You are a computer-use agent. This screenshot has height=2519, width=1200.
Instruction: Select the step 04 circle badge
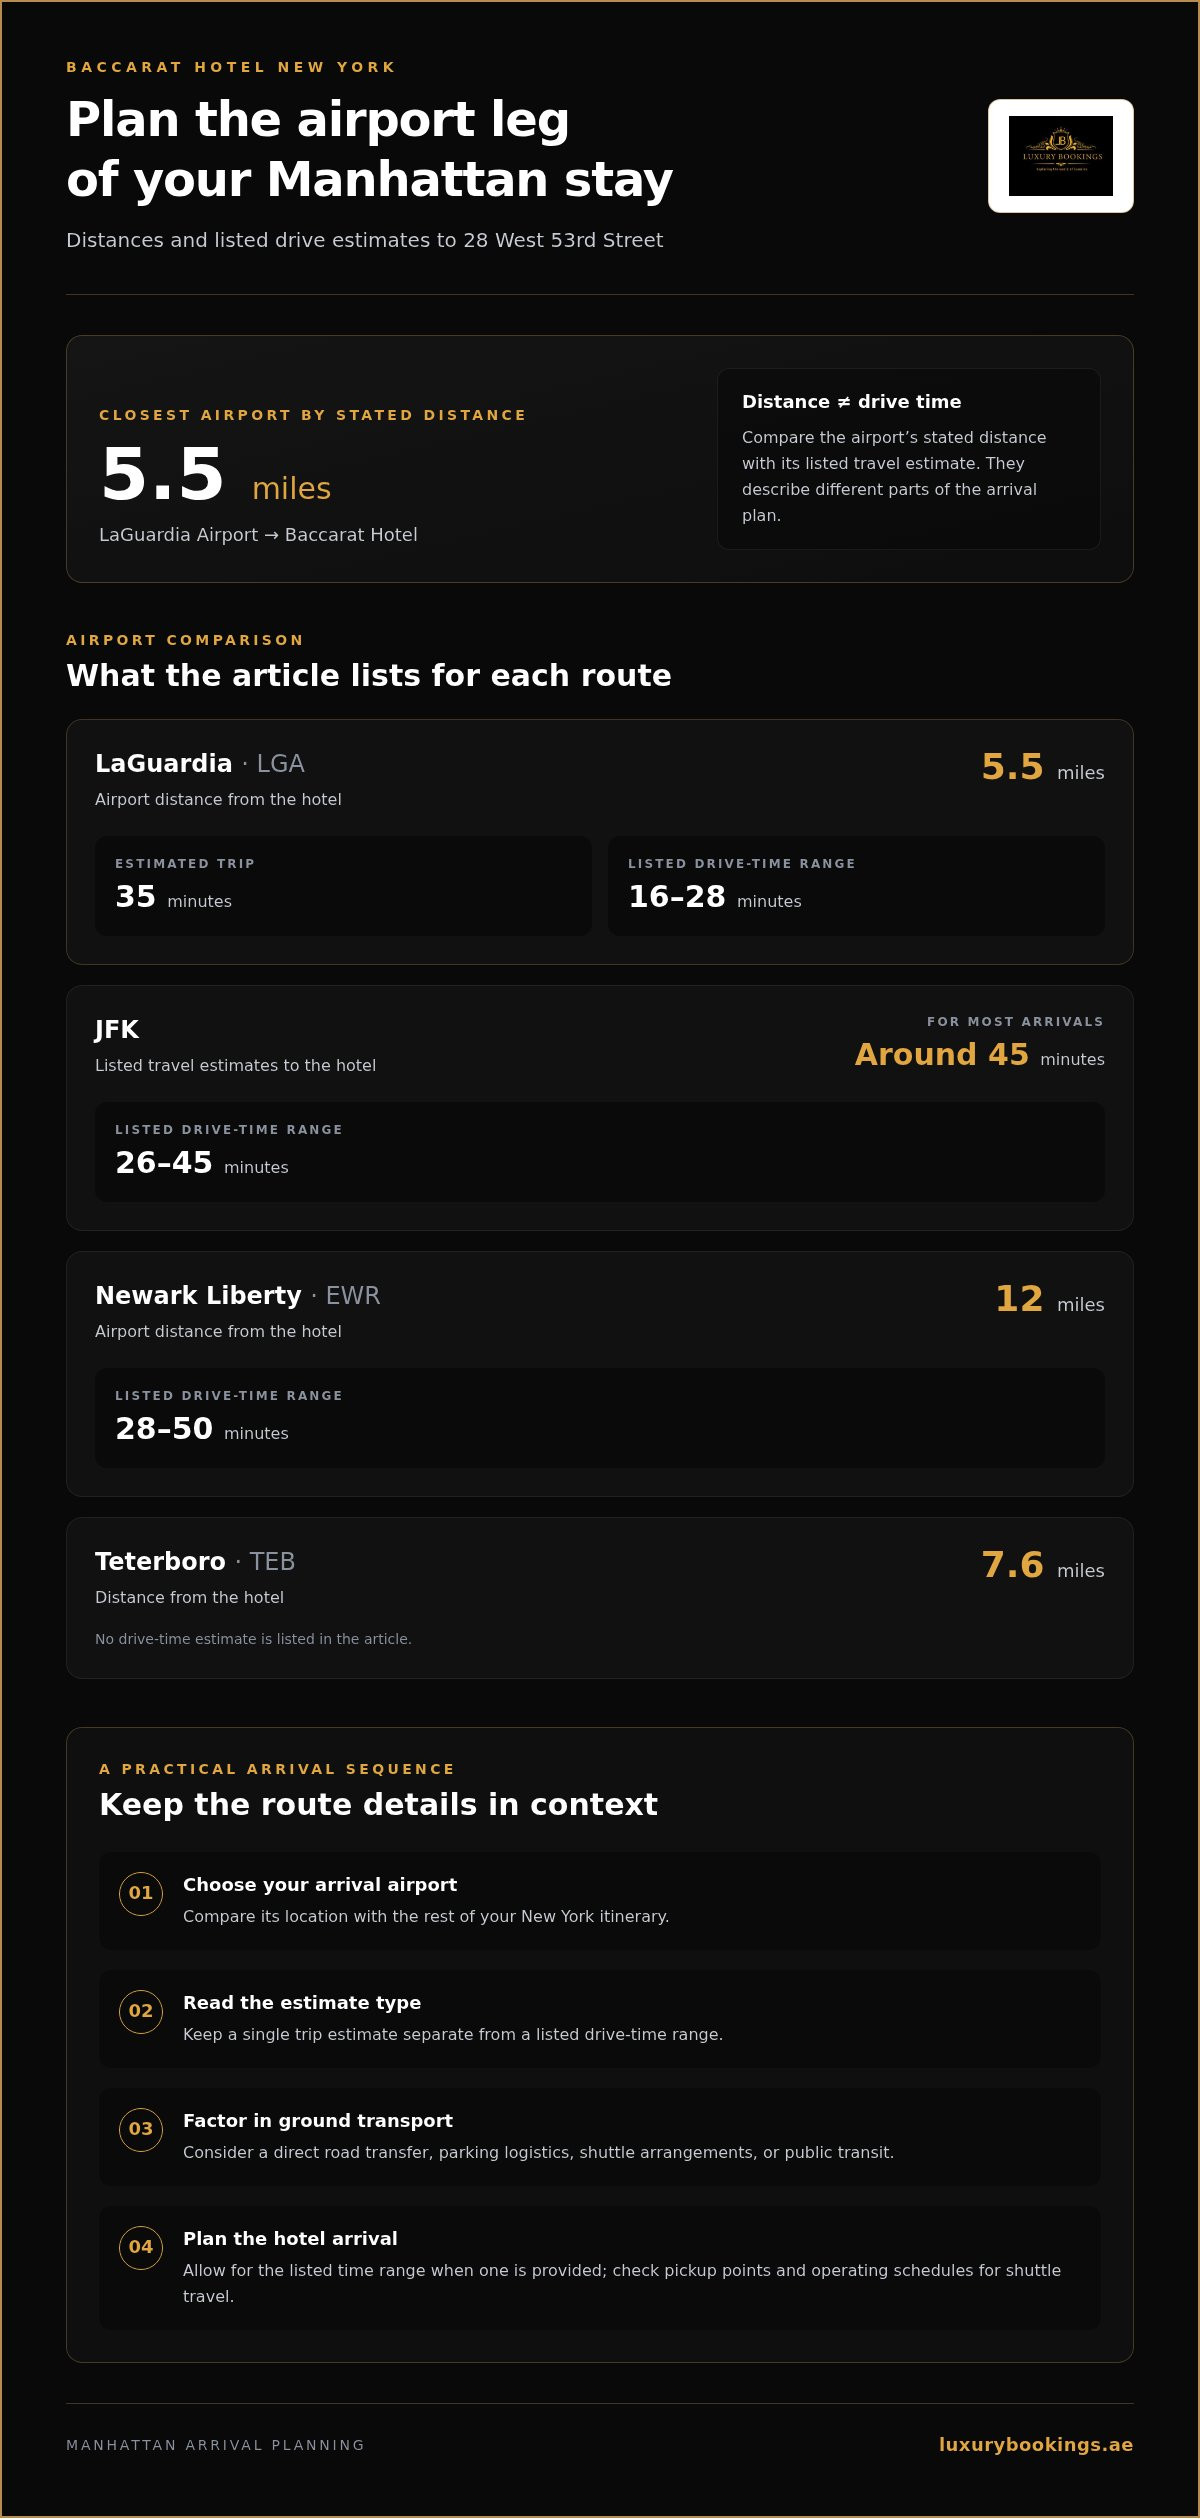[141, 2248]
